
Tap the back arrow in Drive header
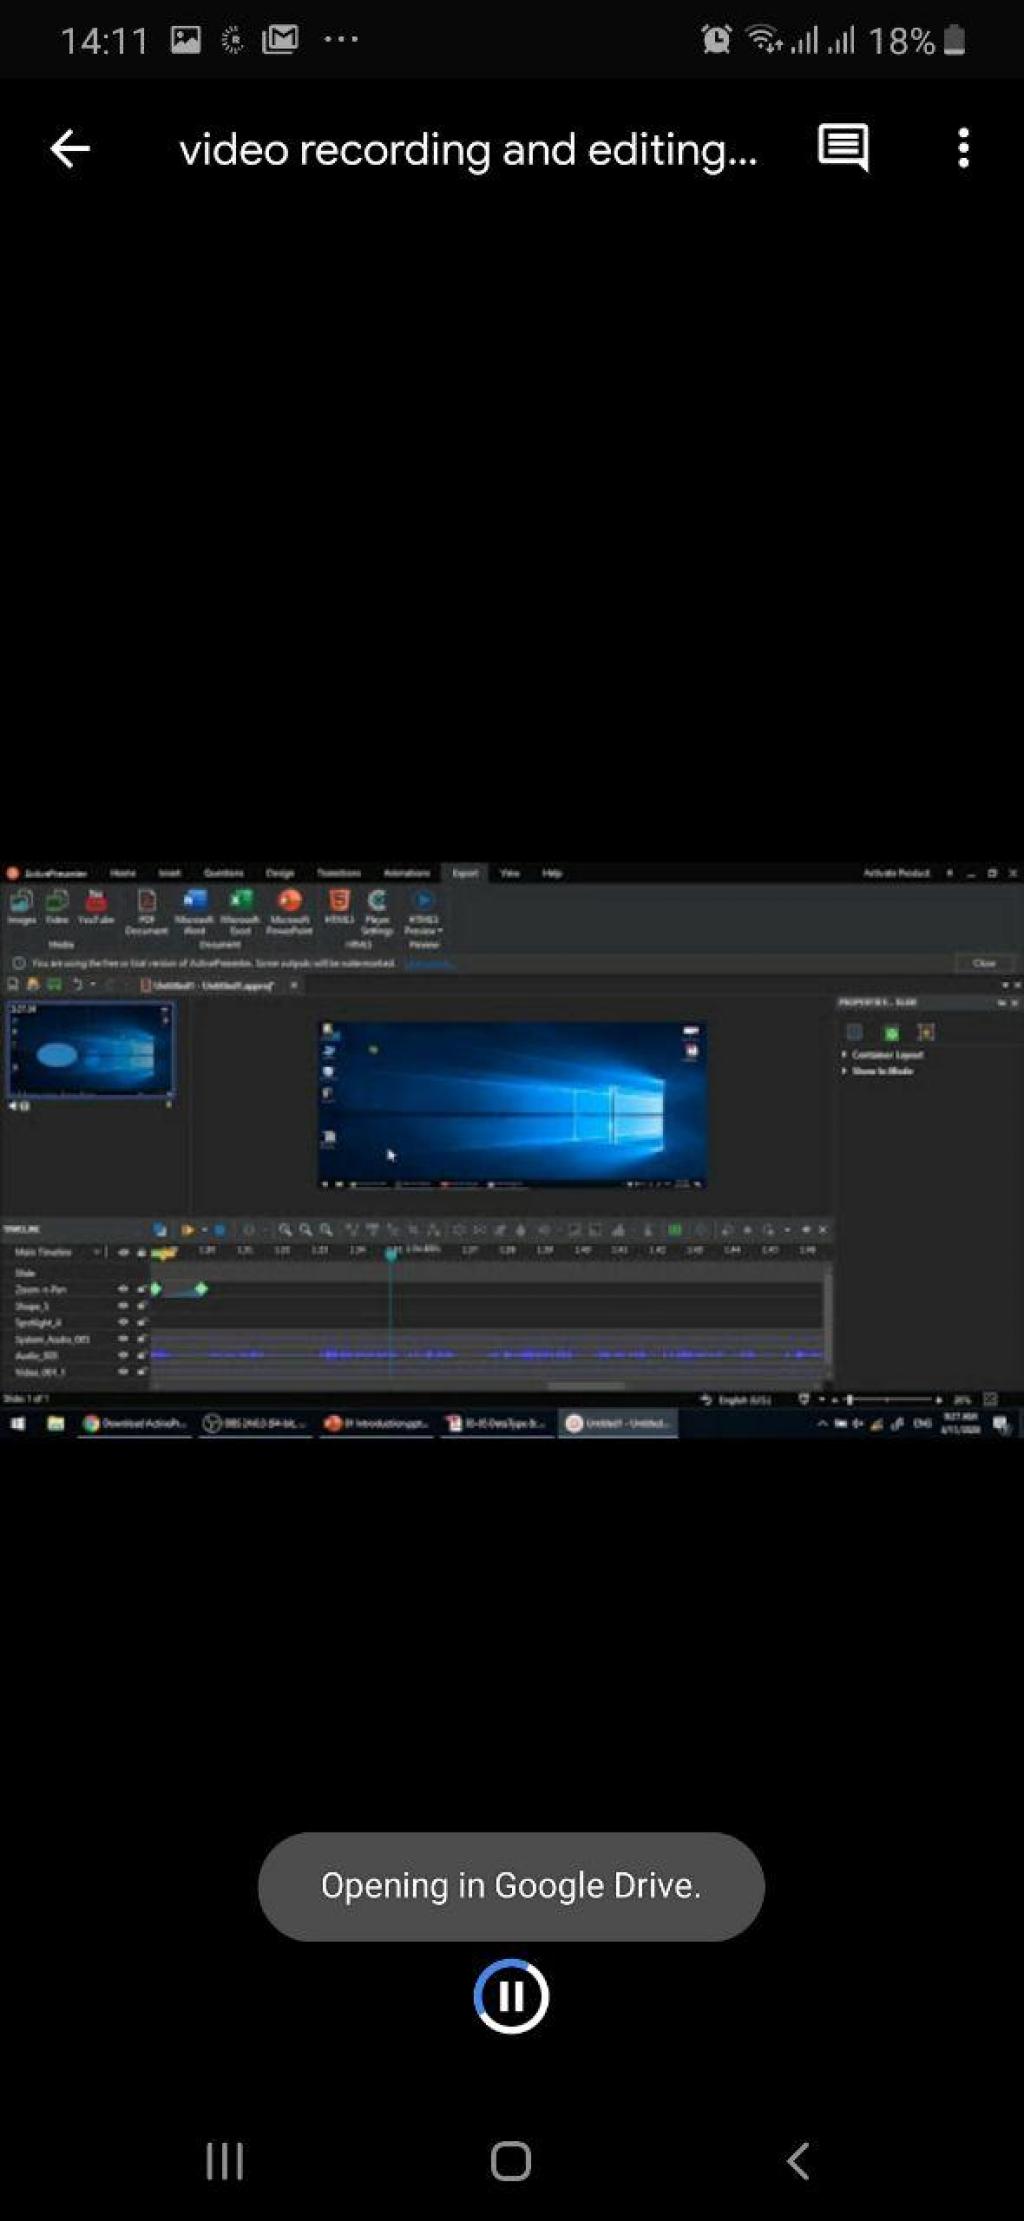pyautogui.click(x=70, y=149)
